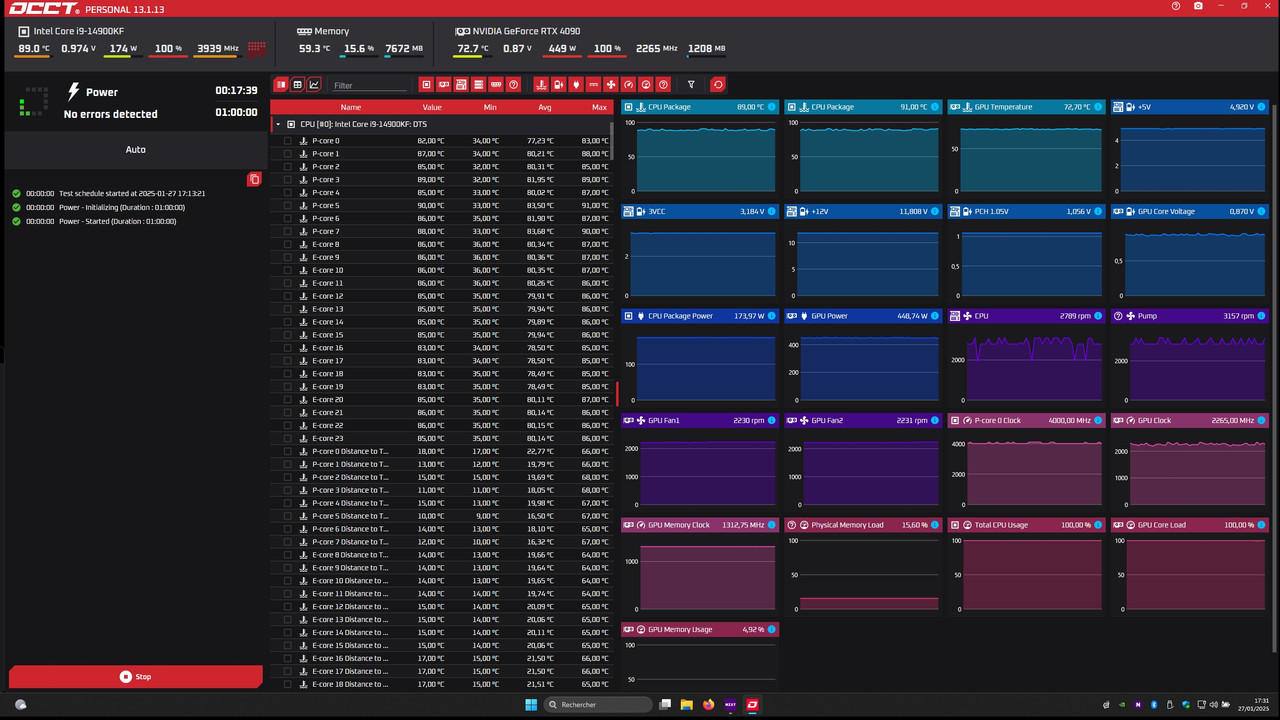Tick the P-core 0 checkbox
Screen dimensions: 1280x720
(x=288, y=141)
